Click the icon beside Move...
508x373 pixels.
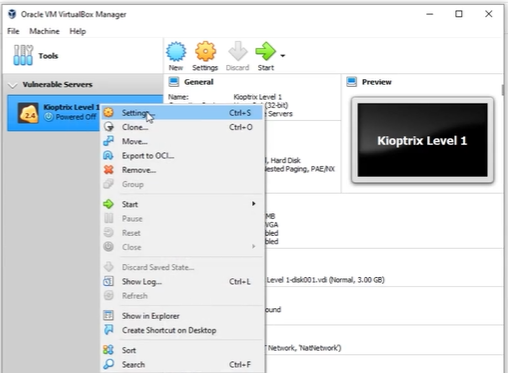coord(108,141)
